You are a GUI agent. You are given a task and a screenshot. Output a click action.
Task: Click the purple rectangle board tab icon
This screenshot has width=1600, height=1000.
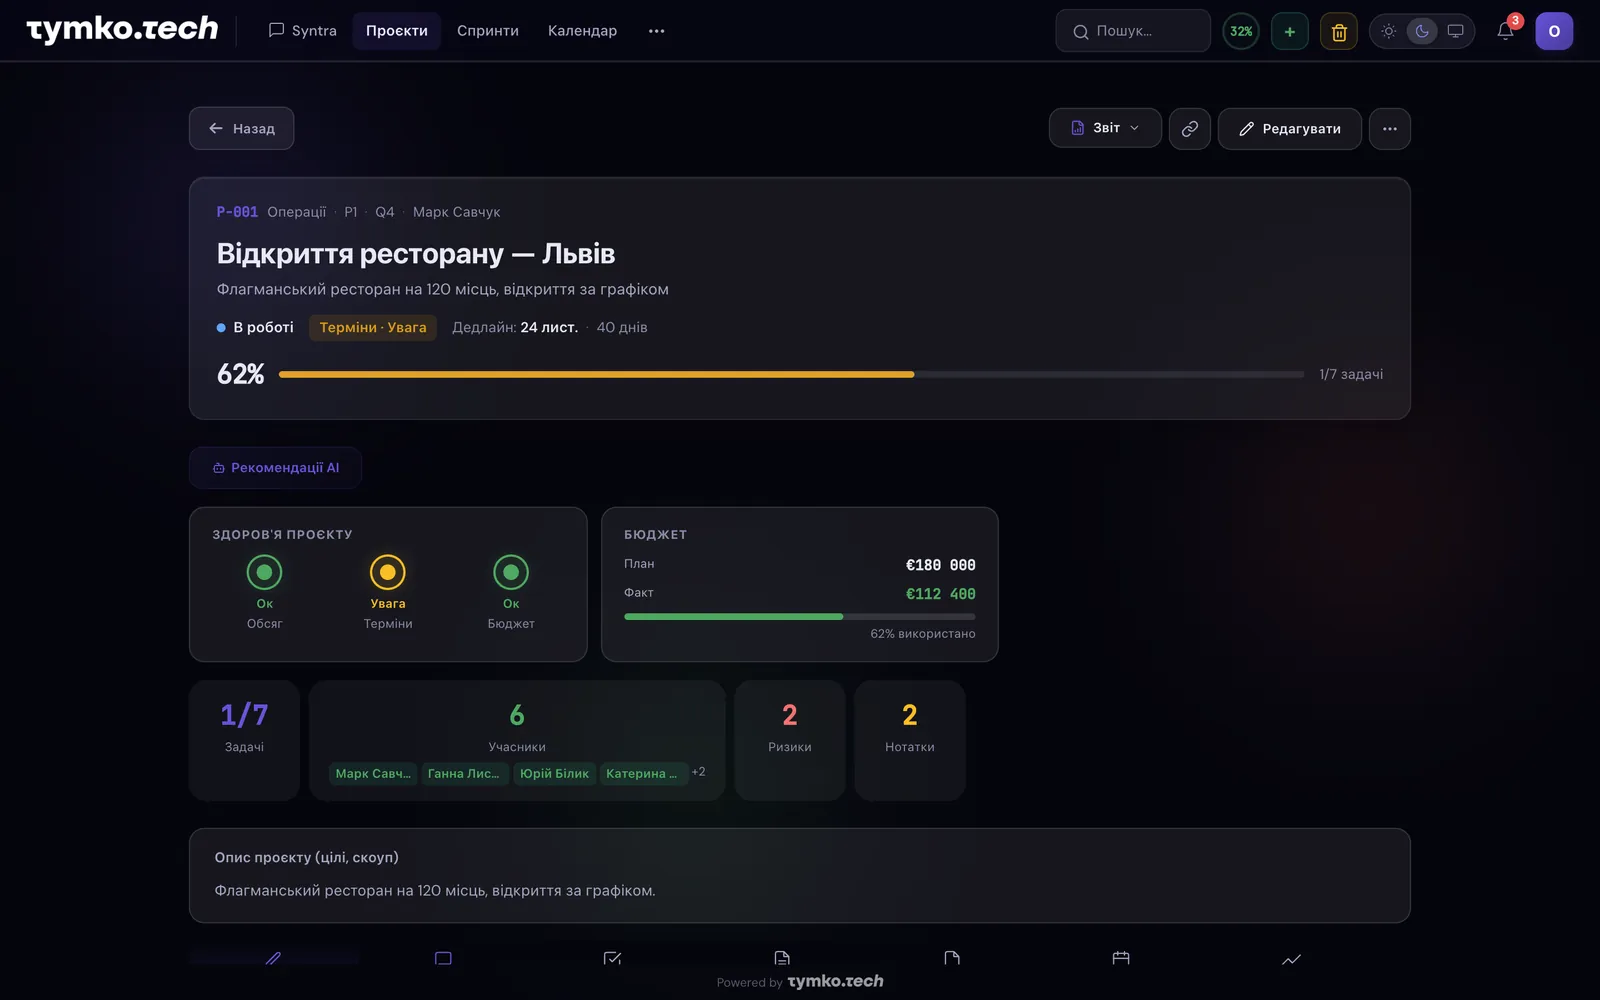pyautogui.click(x=443, y=958)
